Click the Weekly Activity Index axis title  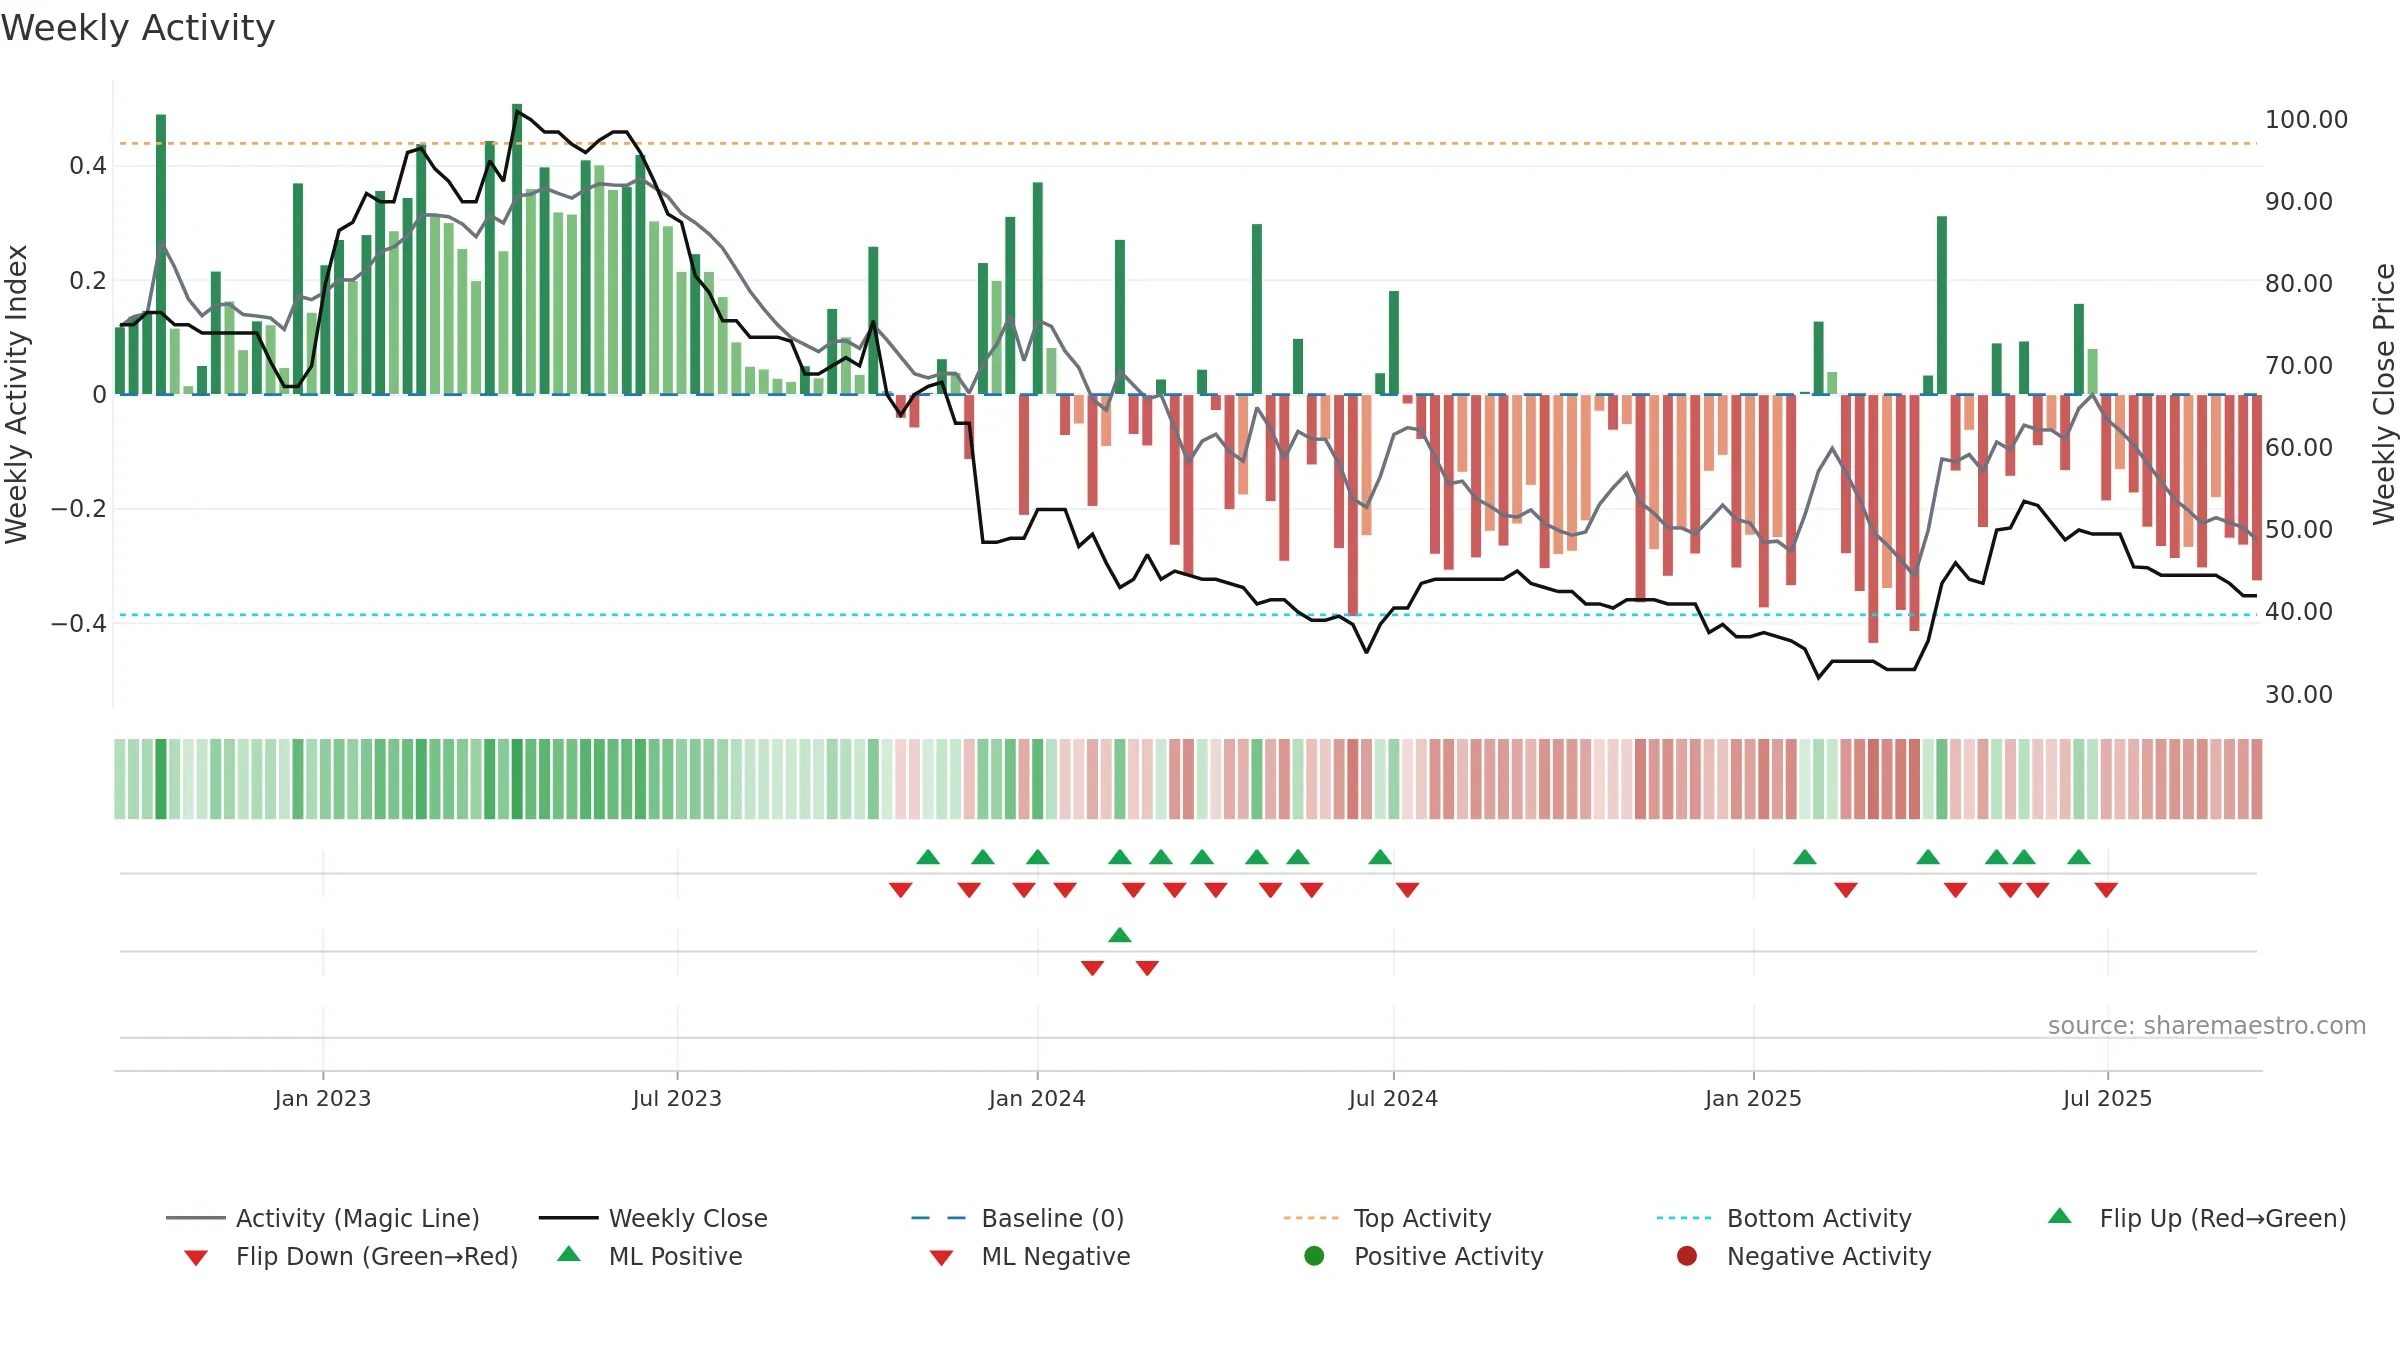17,394
